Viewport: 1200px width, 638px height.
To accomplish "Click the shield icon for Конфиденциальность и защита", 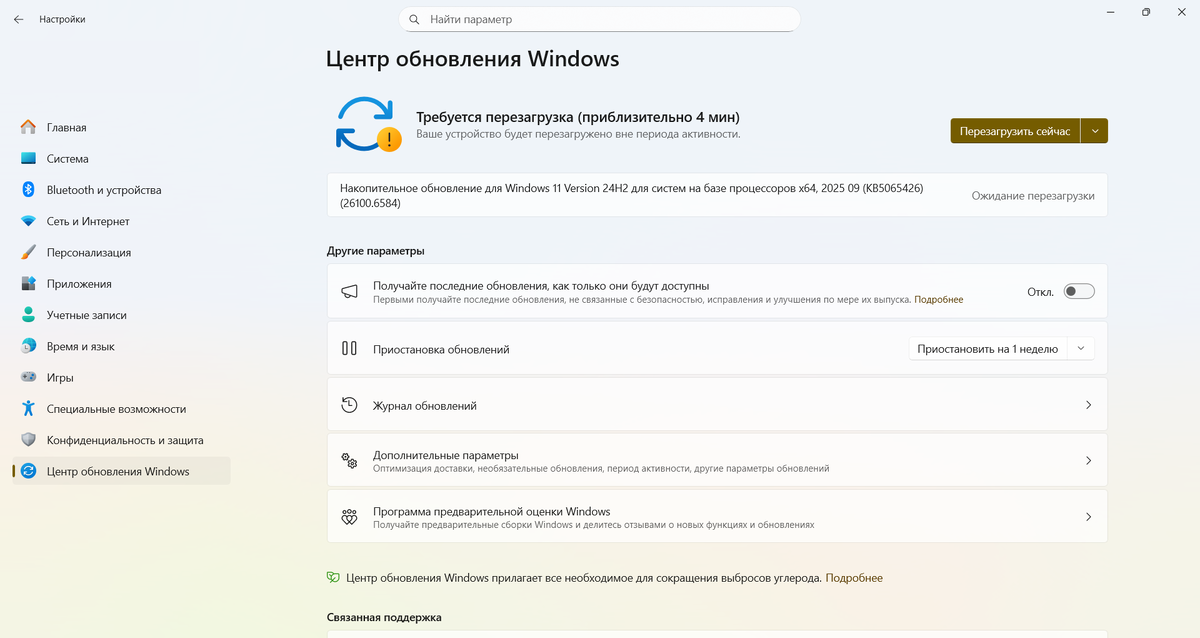I will point(28,440).
